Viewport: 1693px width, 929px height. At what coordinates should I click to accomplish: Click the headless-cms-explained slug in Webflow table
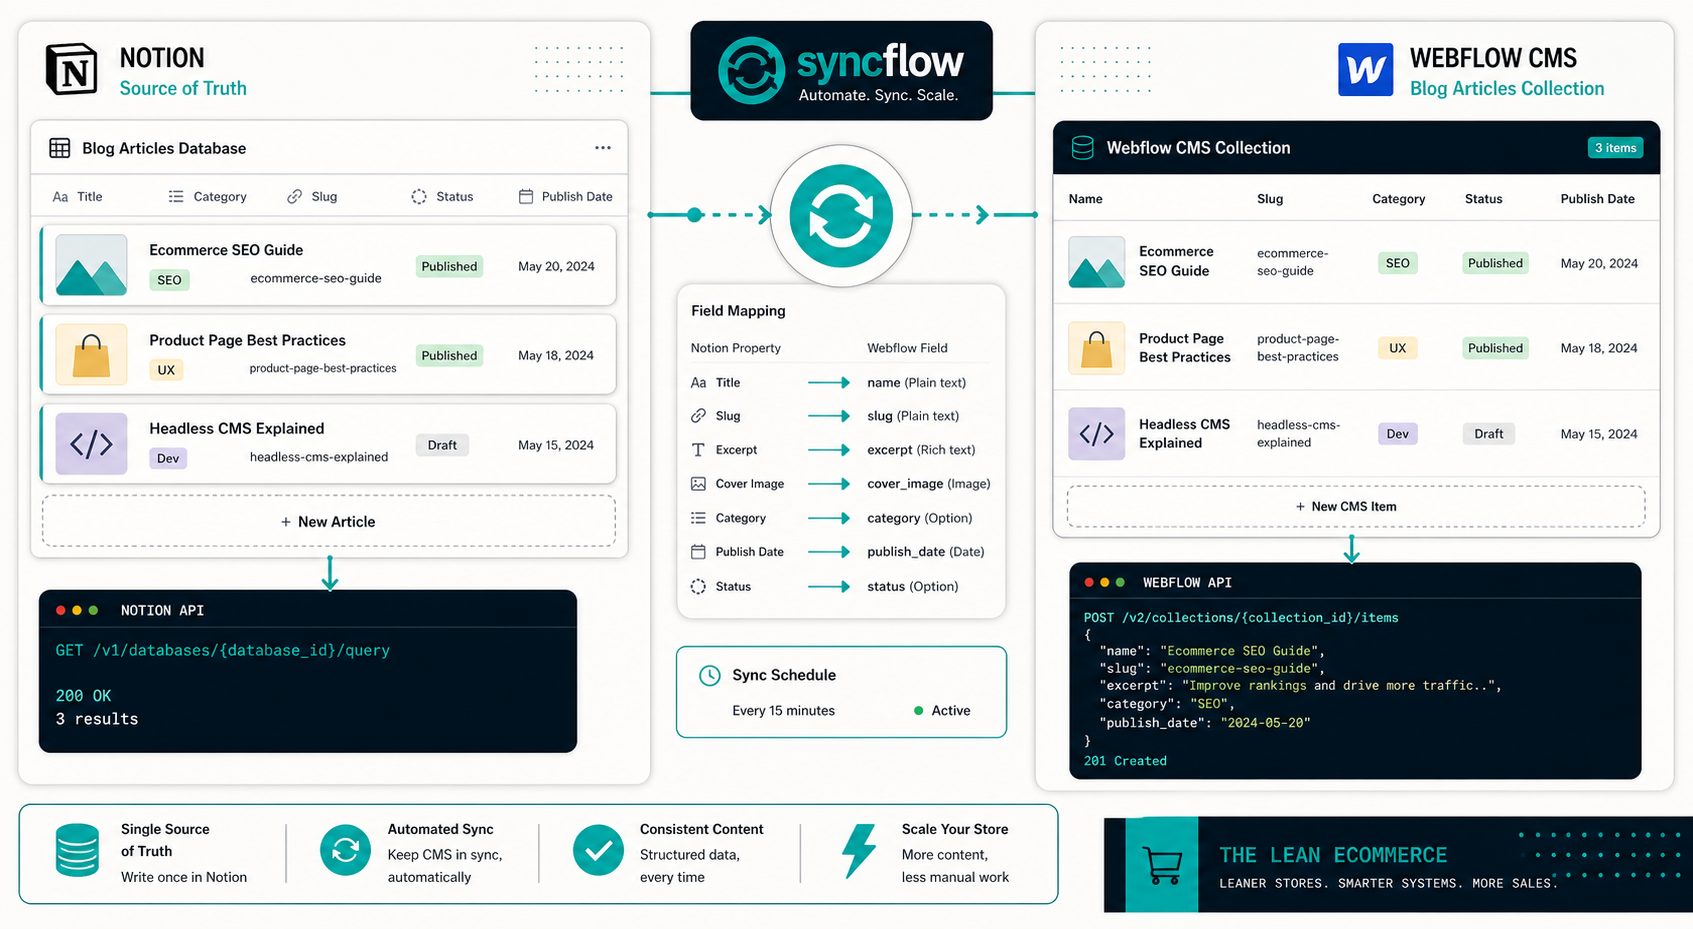coord(1298,434)
